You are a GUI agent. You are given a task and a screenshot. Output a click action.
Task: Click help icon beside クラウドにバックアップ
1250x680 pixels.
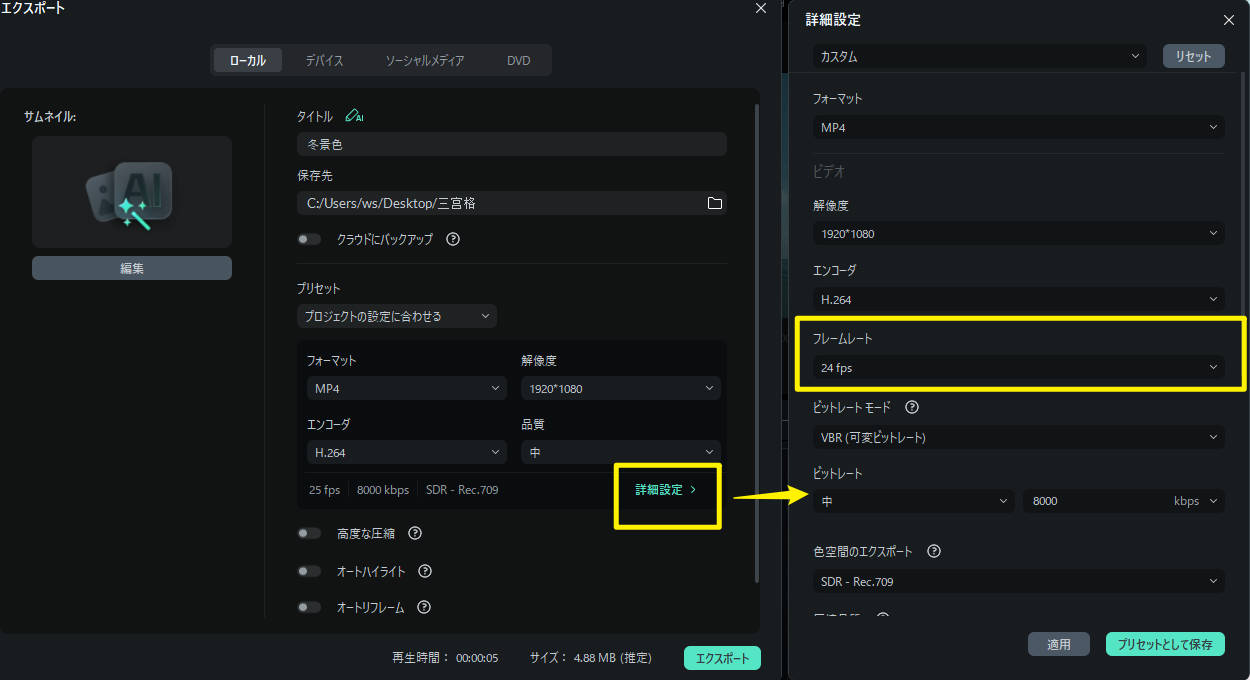452,239
